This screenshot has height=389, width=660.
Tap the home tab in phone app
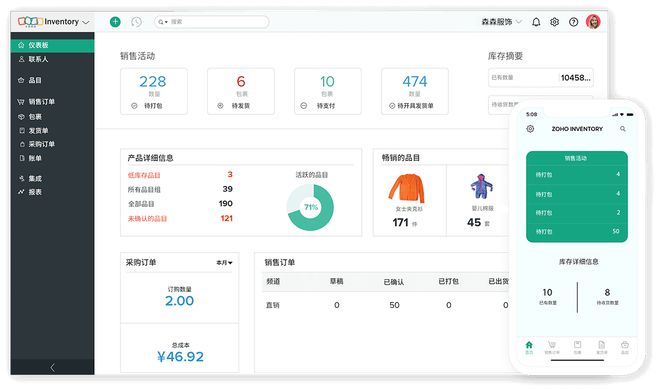[x=529, y=347]
